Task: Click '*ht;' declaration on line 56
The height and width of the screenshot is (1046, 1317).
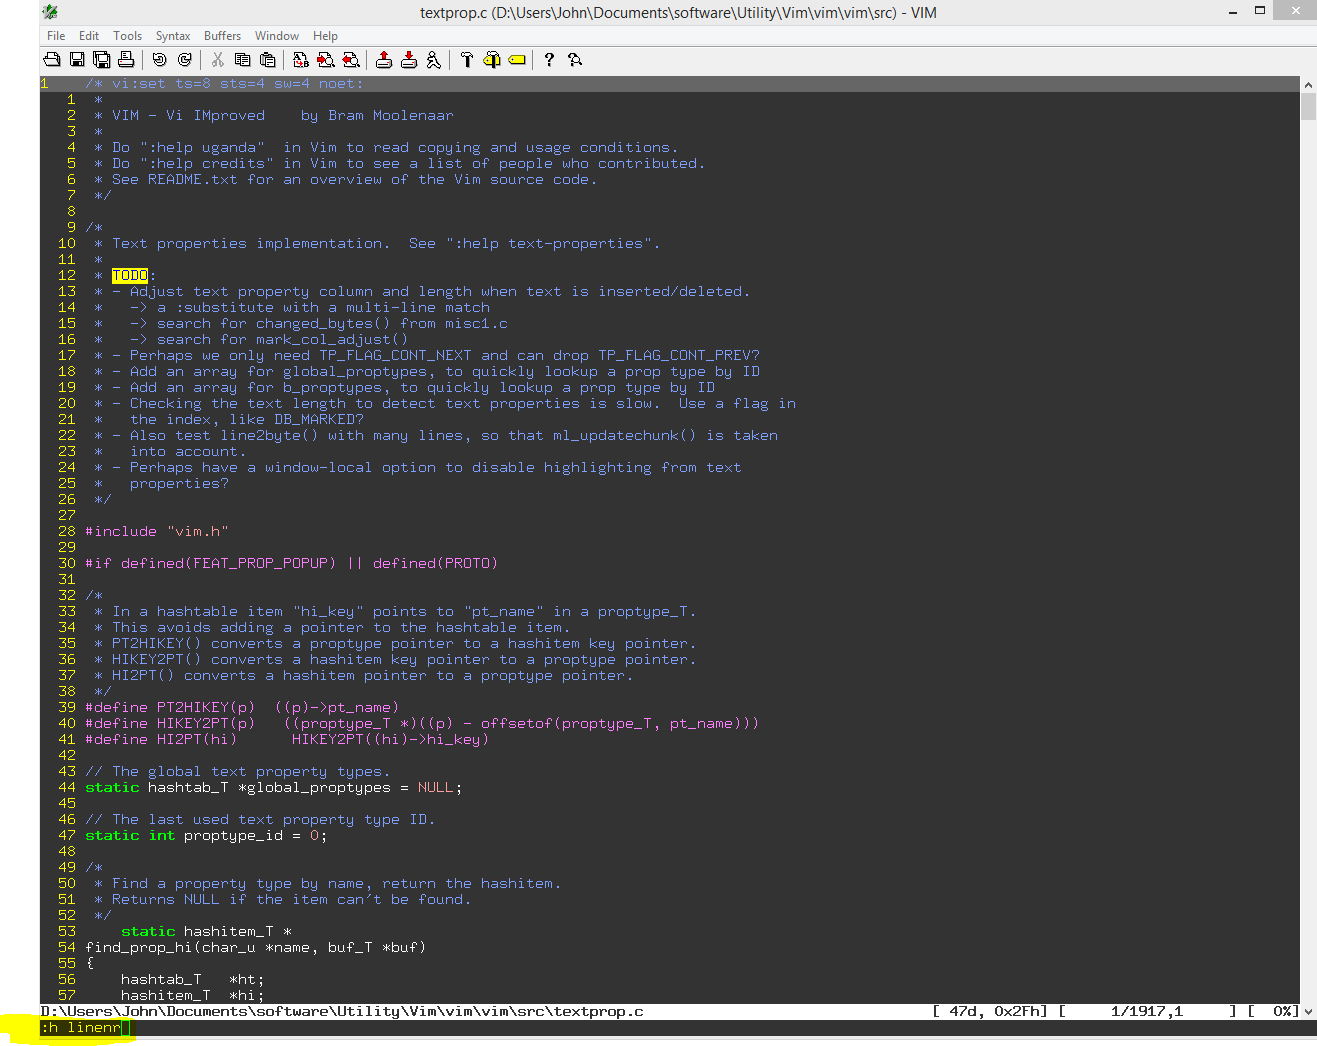Action: pyautogui.click(x=247, y=979)
